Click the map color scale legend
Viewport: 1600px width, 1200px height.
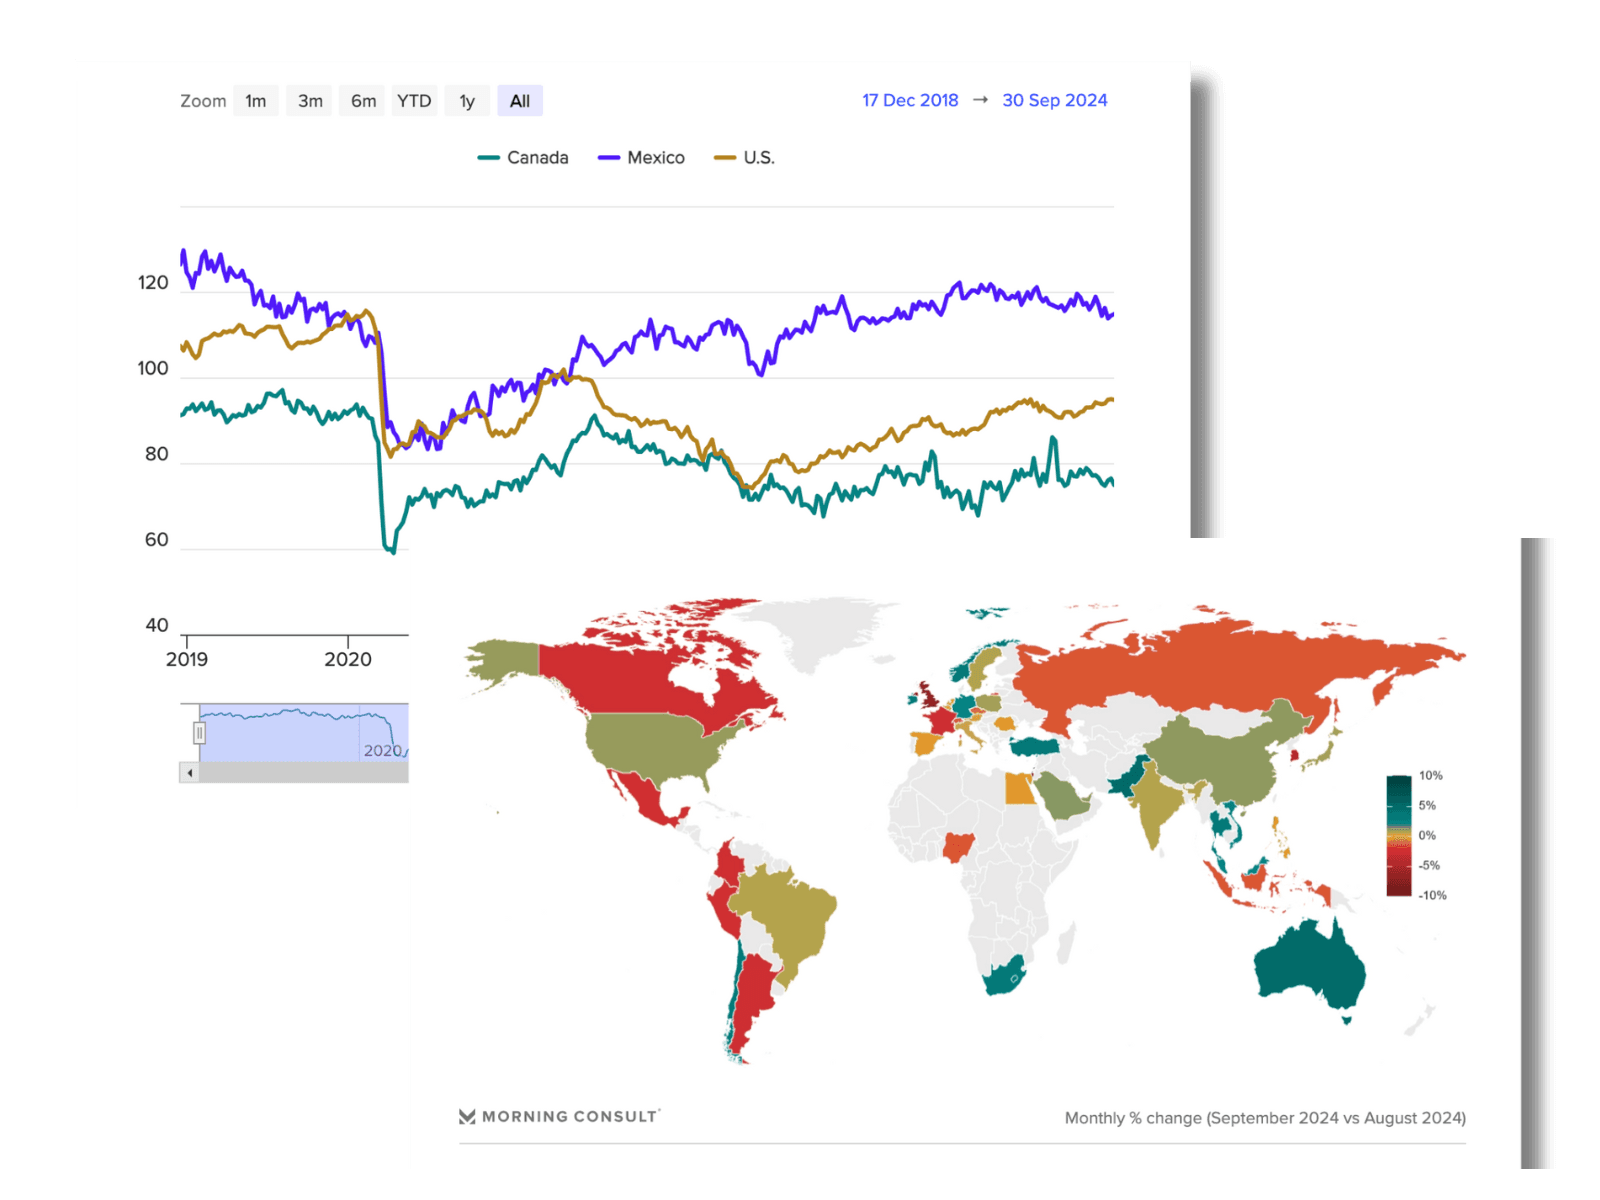pyautogui.click(x=1414, y=835)
